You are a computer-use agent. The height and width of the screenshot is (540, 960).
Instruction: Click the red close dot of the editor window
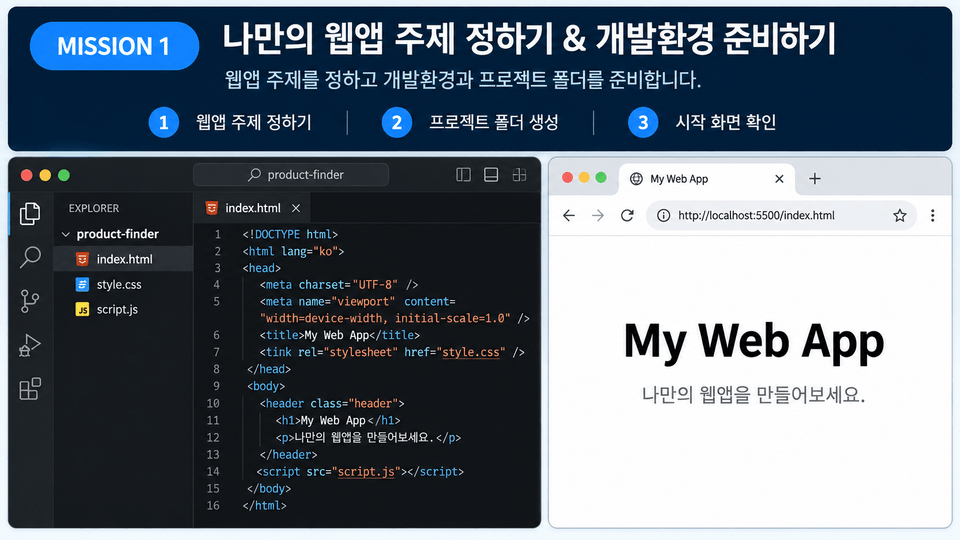[x=26, y=175]
